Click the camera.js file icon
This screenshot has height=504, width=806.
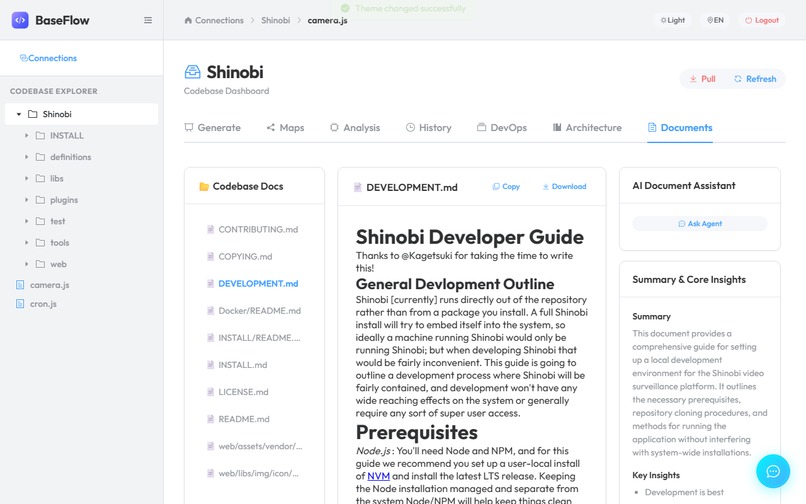pos(20,285)
